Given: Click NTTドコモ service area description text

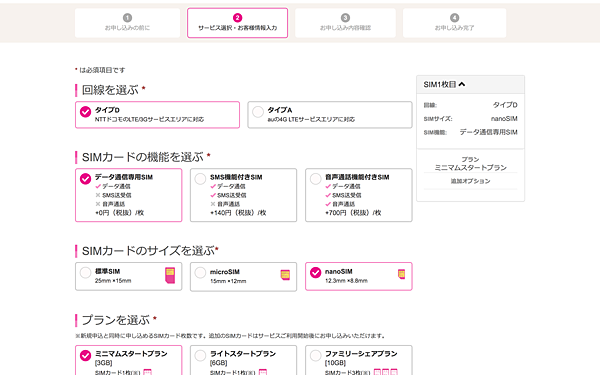Looking at the screenshot, I should click(149, 119).
